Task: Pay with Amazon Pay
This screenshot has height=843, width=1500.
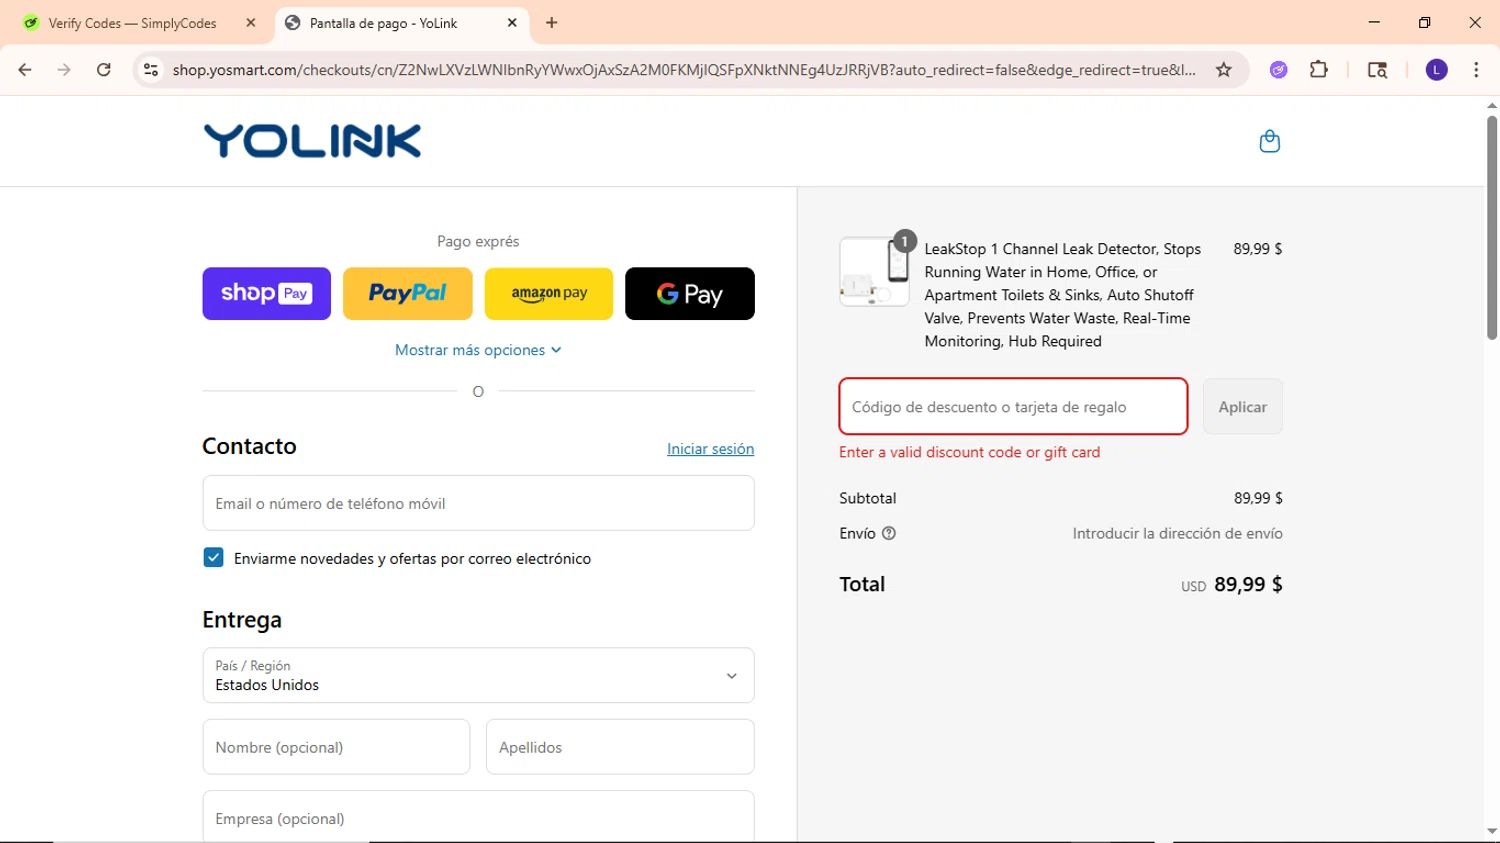Action: 549,294
